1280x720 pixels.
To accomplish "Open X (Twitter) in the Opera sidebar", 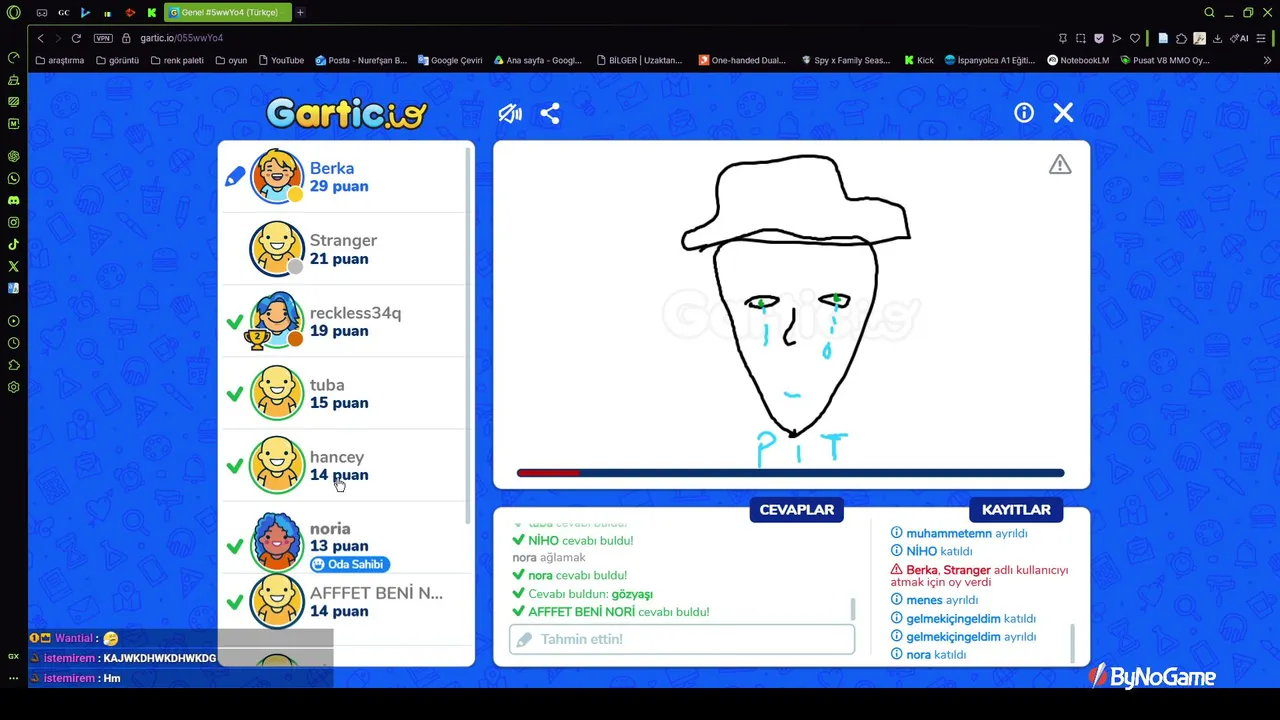I will 14,266.
